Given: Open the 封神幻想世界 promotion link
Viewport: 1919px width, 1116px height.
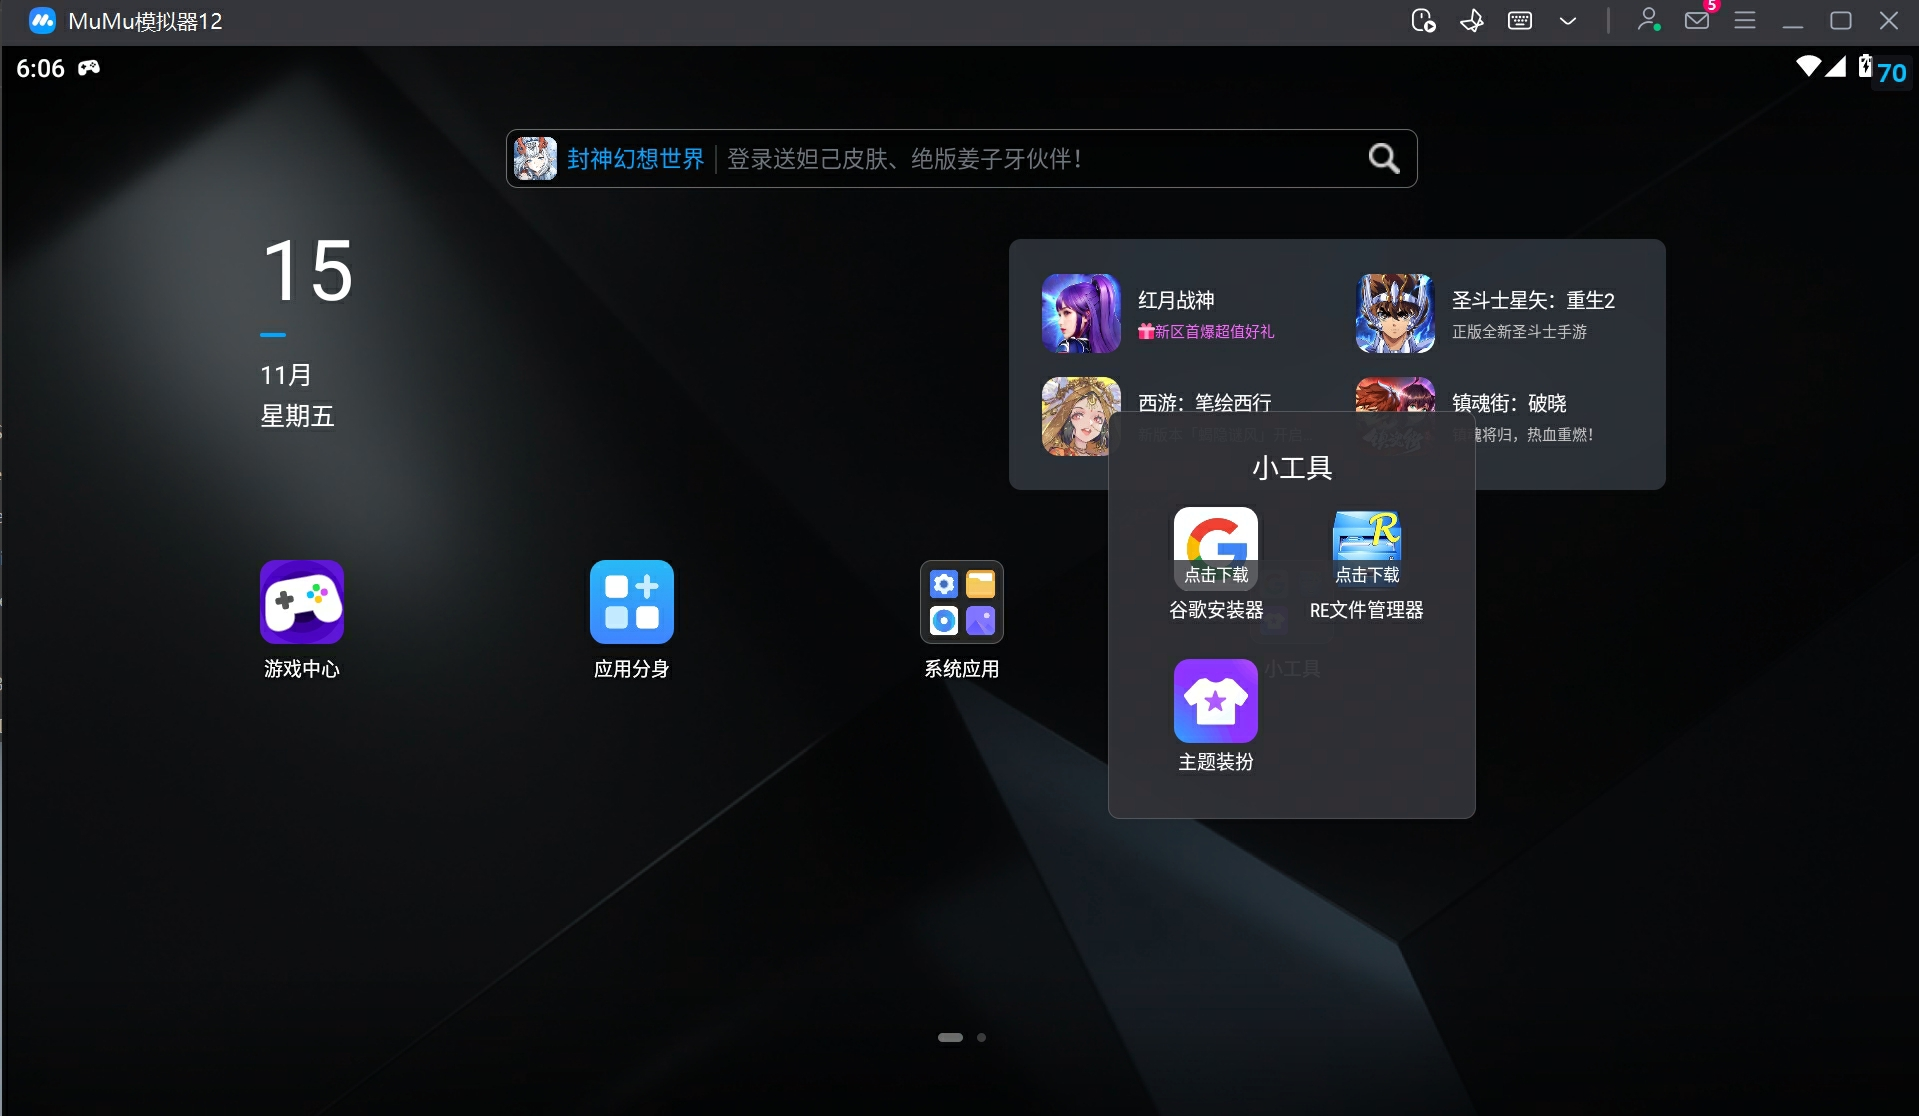Looking at the screenshot, I should [634, 158].
